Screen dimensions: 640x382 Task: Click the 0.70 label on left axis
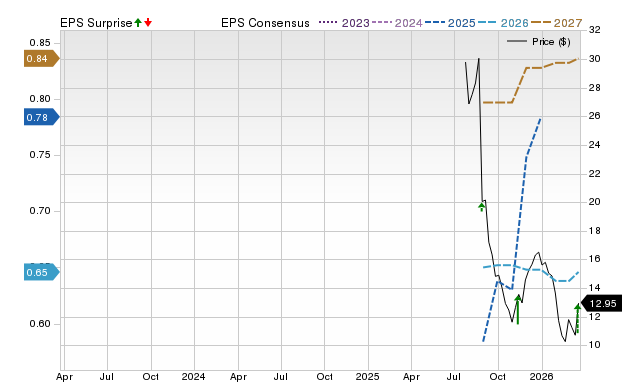click(40, 211)
